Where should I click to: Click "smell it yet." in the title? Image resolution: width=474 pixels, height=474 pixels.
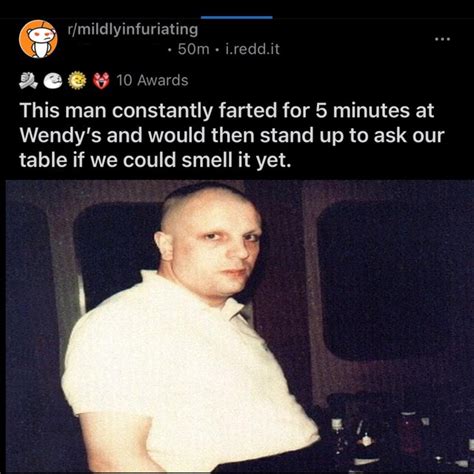point(236,161)
